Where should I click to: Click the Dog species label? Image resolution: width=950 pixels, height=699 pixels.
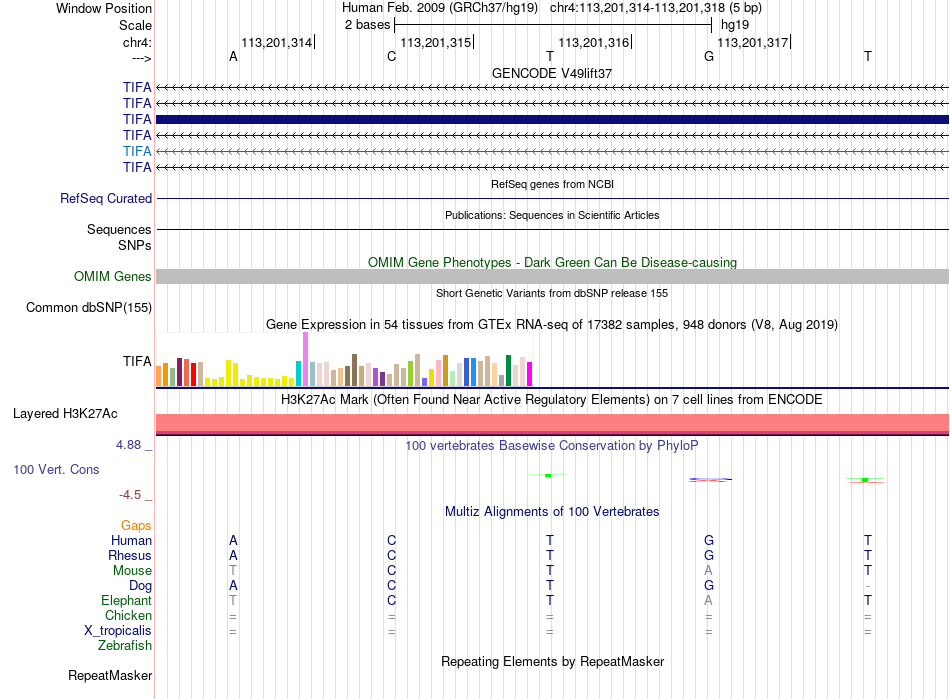click(140, 586)
